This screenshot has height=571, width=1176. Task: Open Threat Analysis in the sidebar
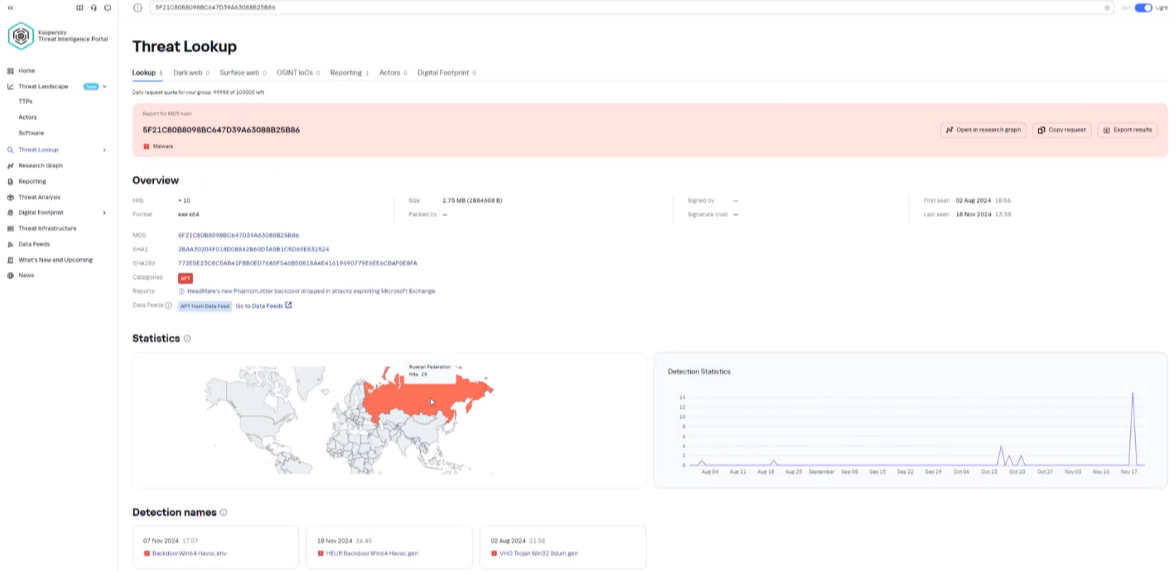coord(39,197)
